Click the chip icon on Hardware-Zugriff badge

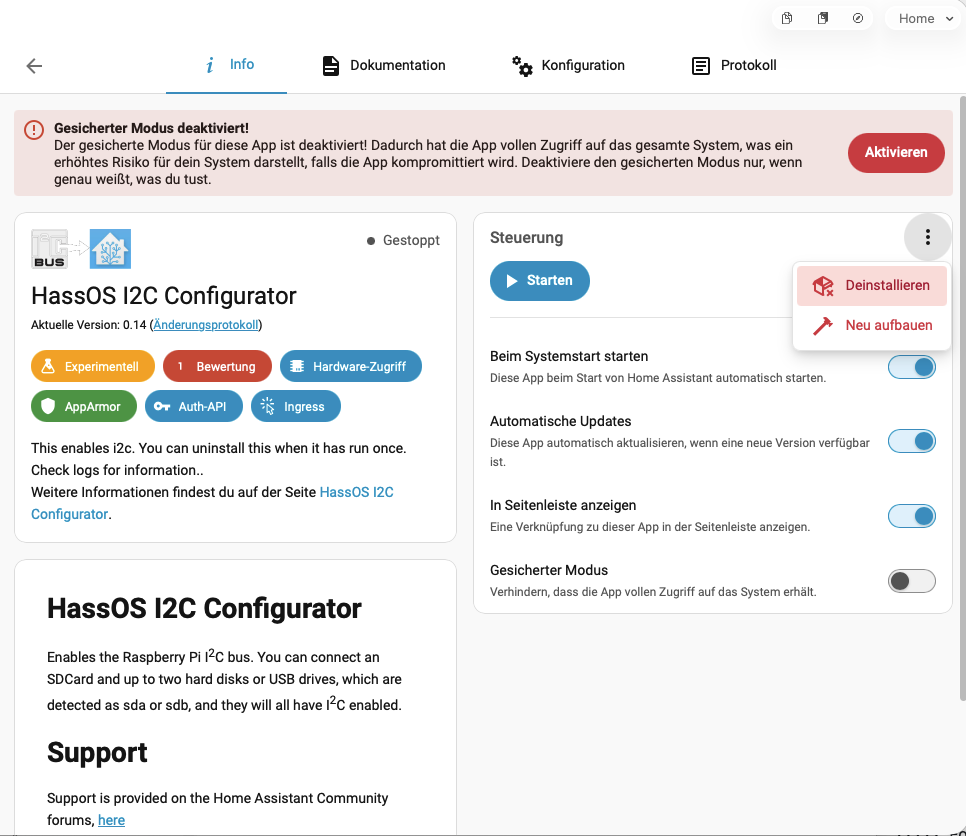[x=297, y=367]
